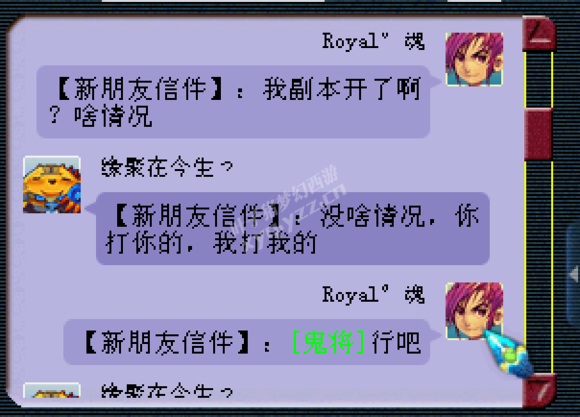Image resolution: width=580 pixels, height=417 pixels.
Task: Click Royal' 魂 avatar next to 鬼将 message
Action: (x=474, y=311)
